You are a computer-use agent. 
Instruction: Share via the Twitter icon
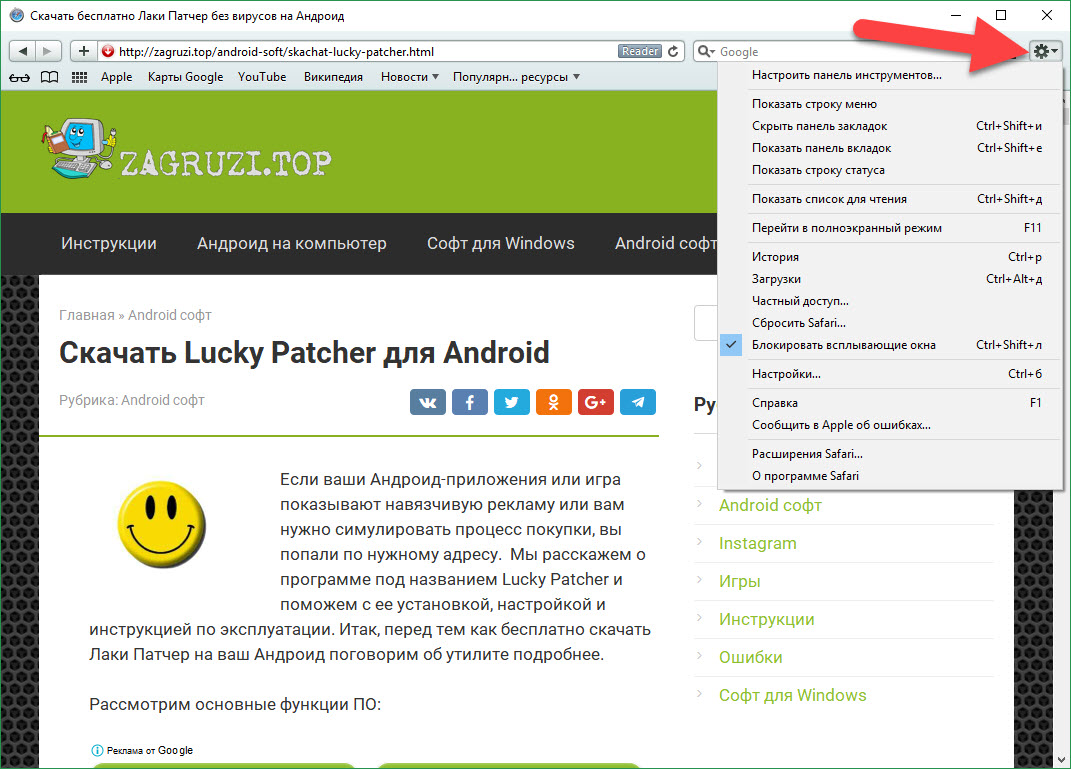tap(512, 402)
